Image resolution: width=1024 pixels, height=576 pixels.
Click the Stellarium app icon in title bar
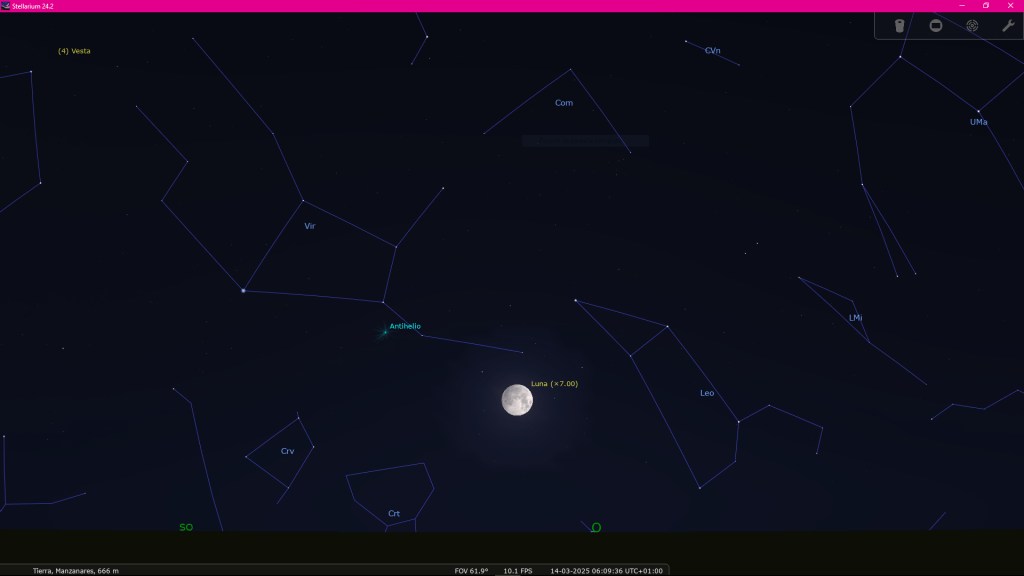click(6, 6)
